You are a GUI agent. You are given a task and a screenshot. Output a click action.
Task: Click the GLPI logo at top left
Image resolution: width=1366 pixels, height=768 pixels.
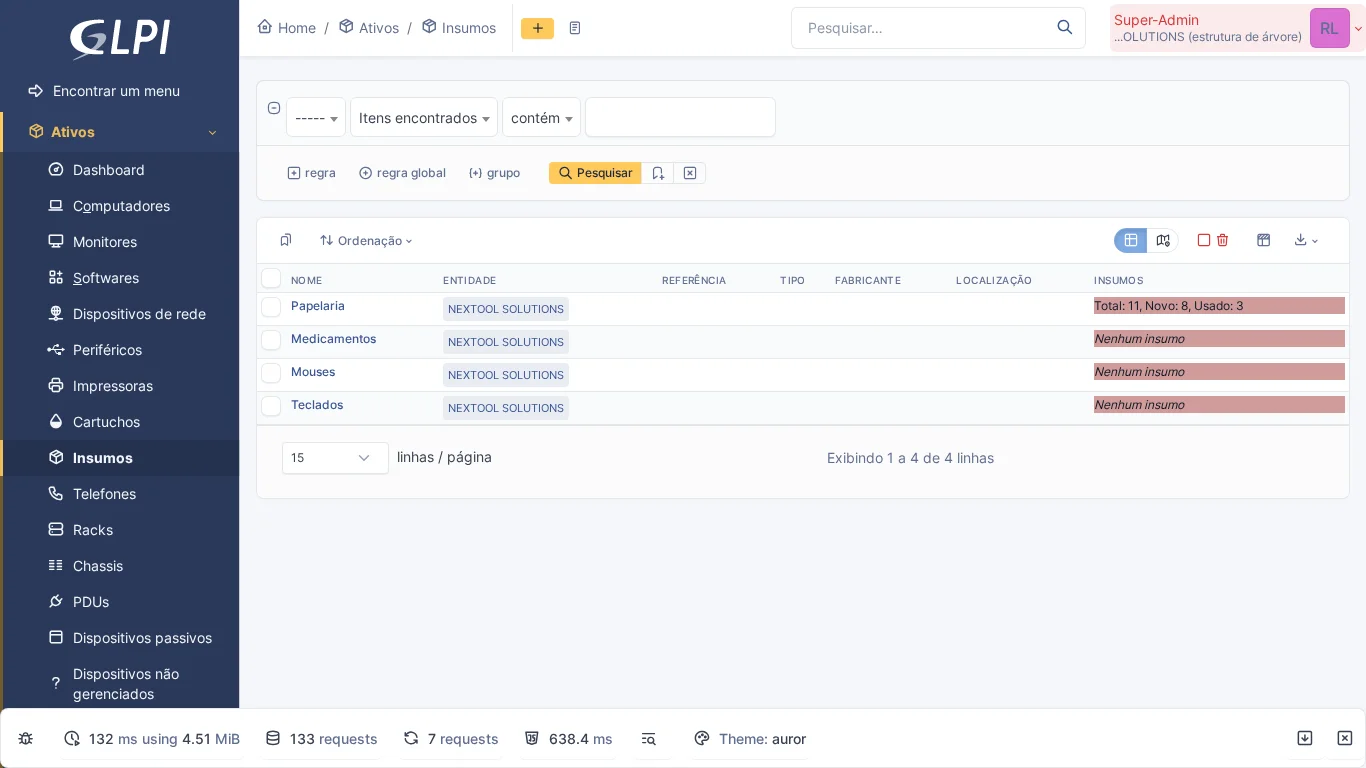click(x=119, y=40)
